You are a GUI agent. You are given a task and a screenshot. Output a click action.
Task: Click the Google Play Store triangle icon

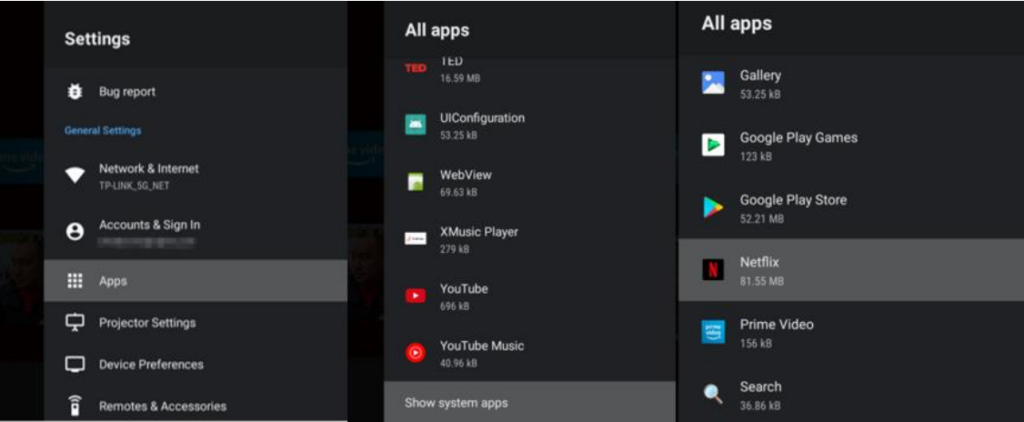713,206
